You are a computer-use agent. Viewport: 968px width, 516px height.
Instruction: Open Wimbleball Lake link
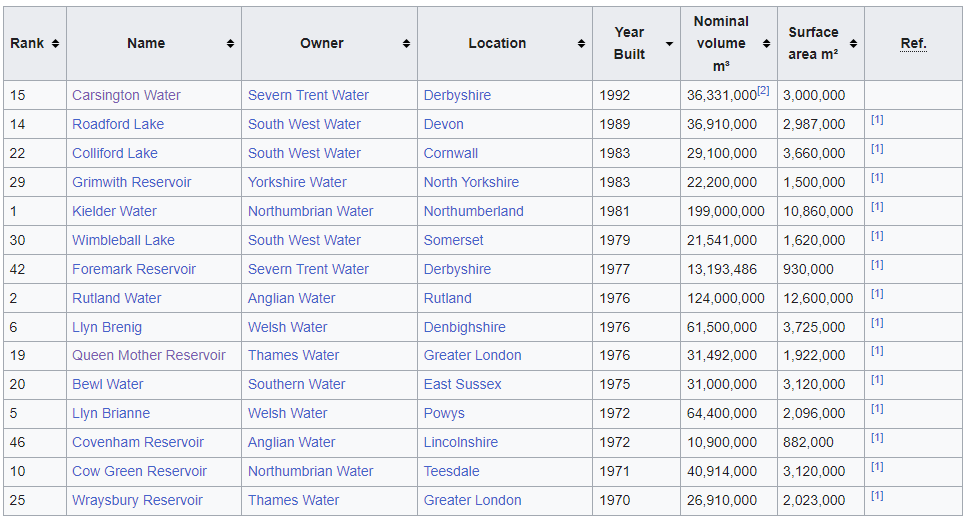(123, 240)
